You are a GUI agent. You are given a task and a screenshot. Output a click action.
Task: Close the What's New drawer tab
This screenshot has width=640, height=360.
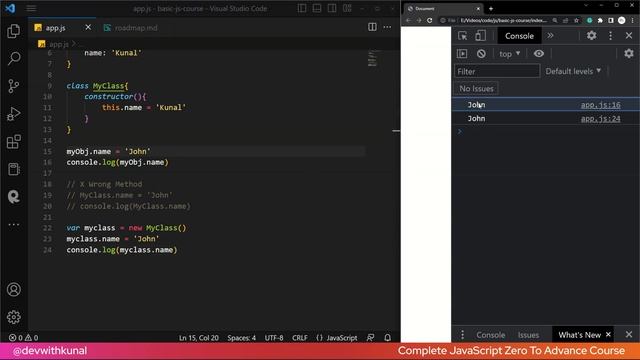[609, 334]
